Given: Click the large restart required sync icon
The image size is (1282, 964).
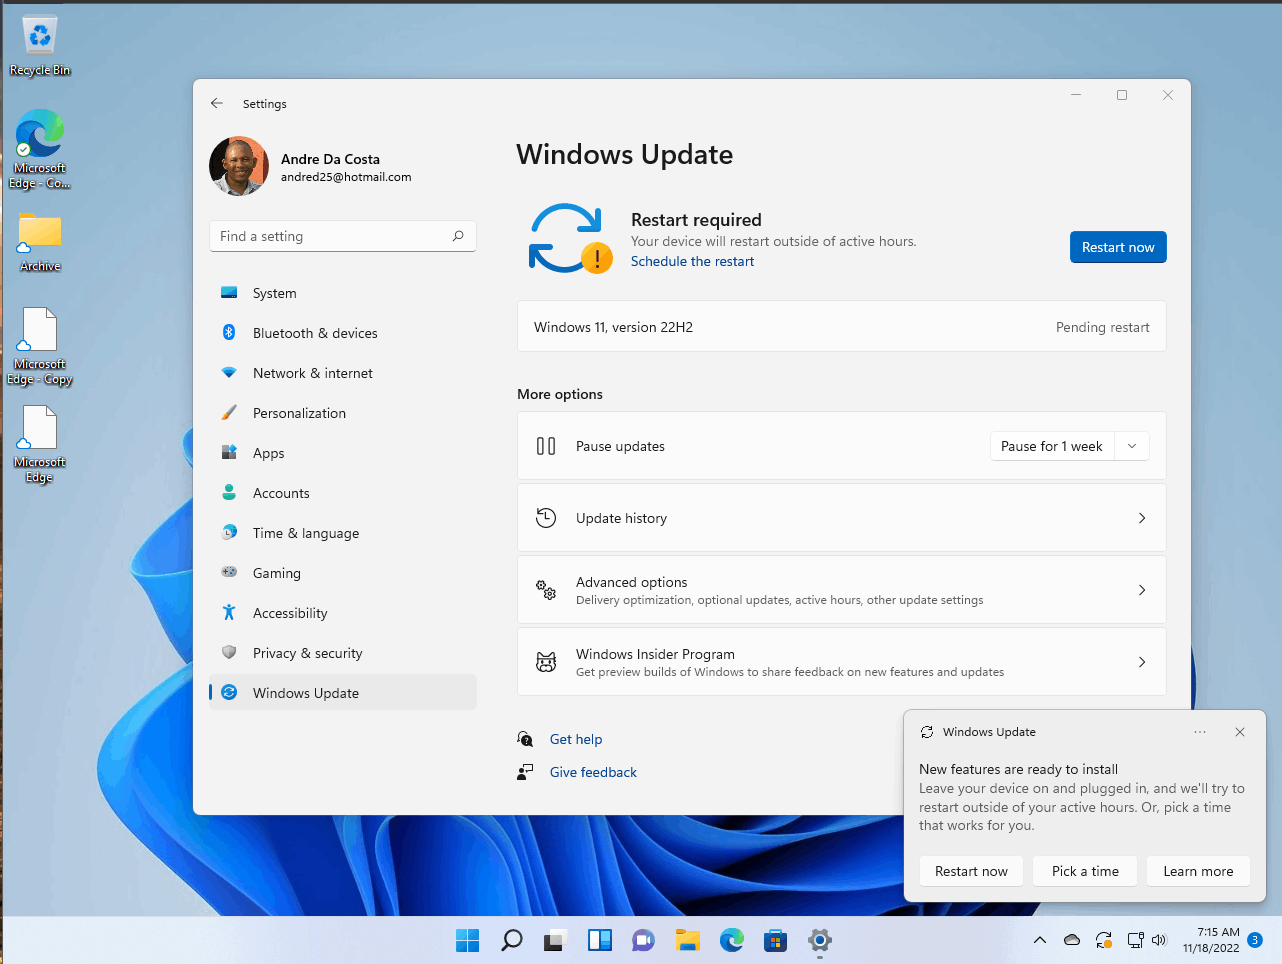Looking at the screenshot, I should pos(569,238).
